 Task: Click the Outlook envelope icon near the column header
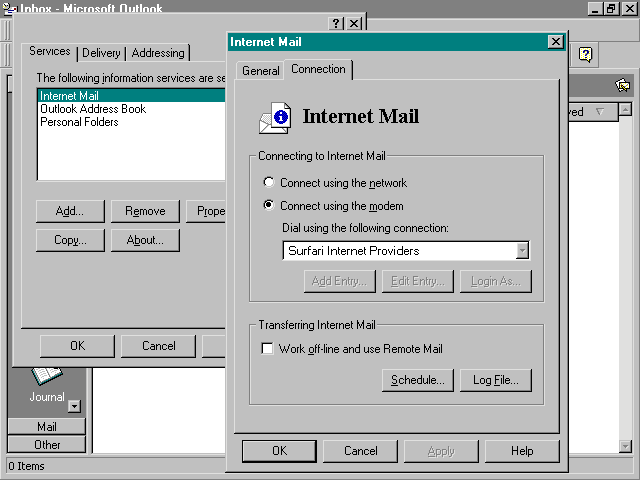coord(622,85)
